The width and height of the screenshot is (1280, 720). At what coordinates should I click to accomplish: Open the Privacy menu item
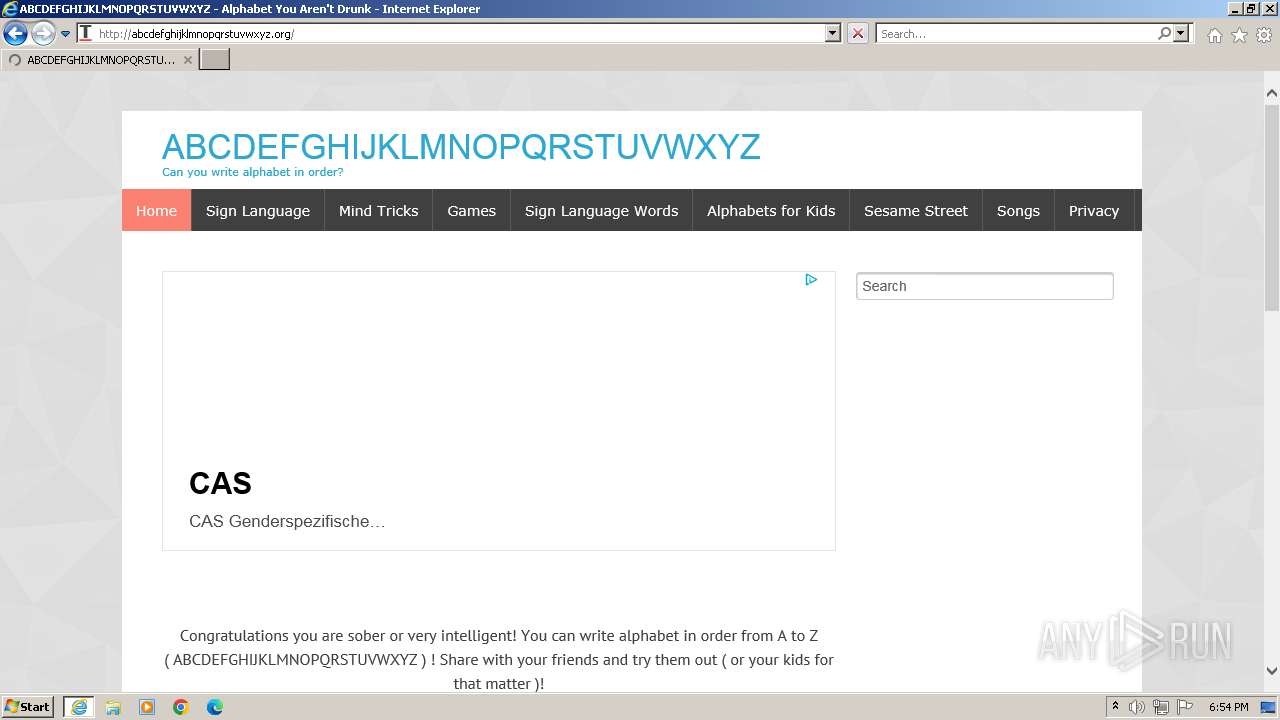click(x=1093, y=211)
